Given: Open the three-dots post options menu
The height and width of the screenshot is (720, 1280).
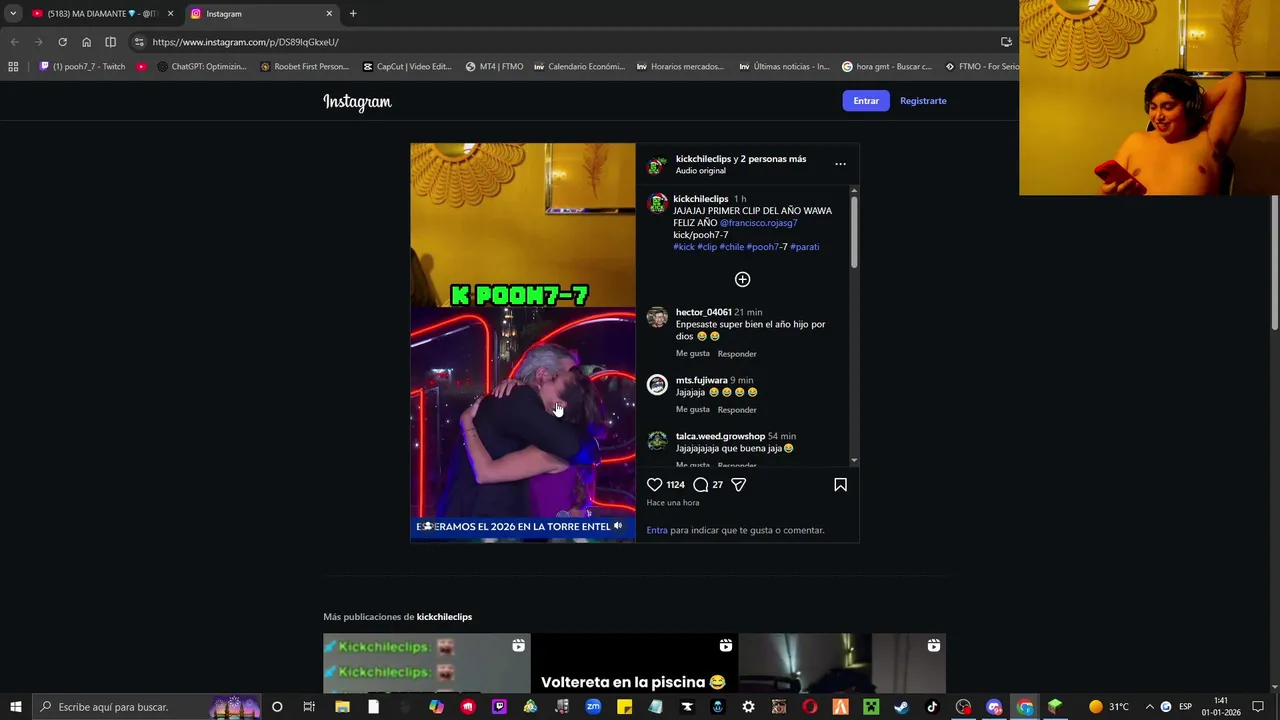Looking at the screenshot, I should tap(840, 164).
